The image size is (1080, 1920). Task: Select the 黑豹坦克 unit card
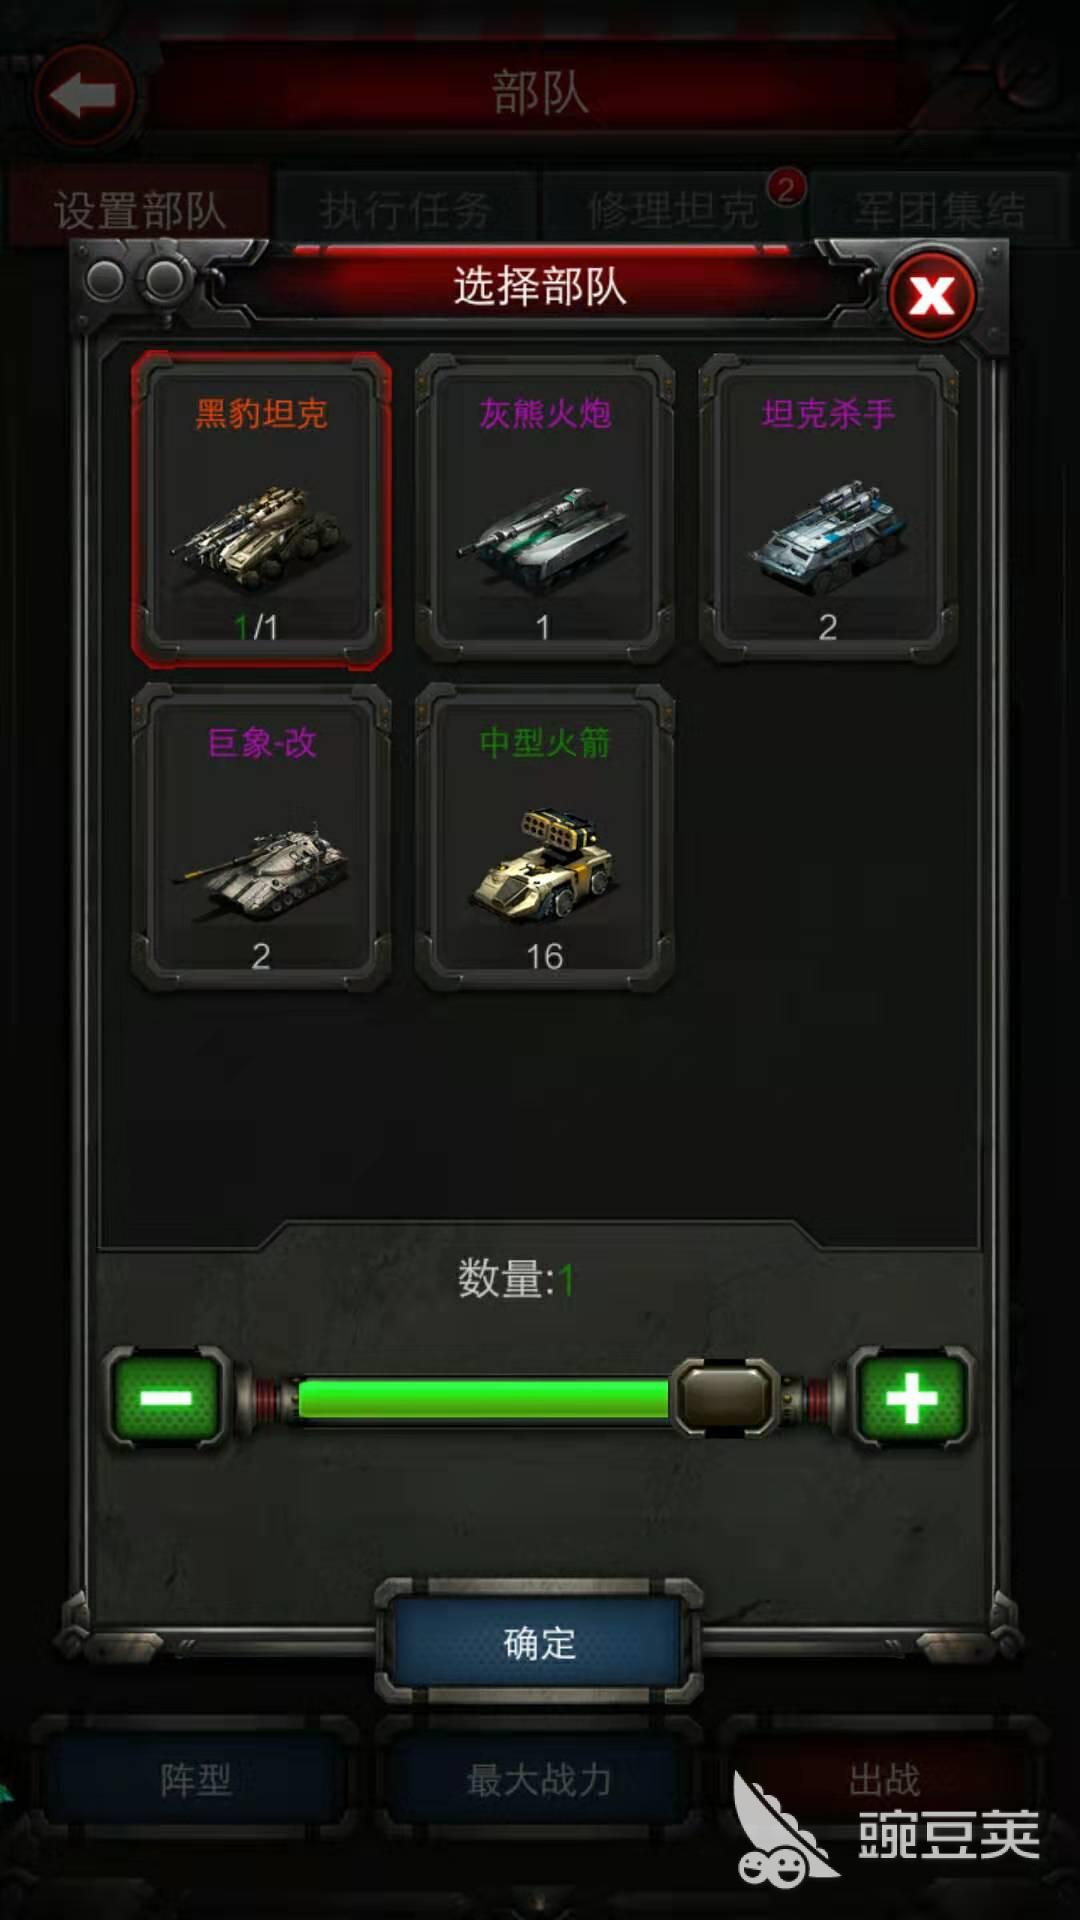(x=261, y=510)
